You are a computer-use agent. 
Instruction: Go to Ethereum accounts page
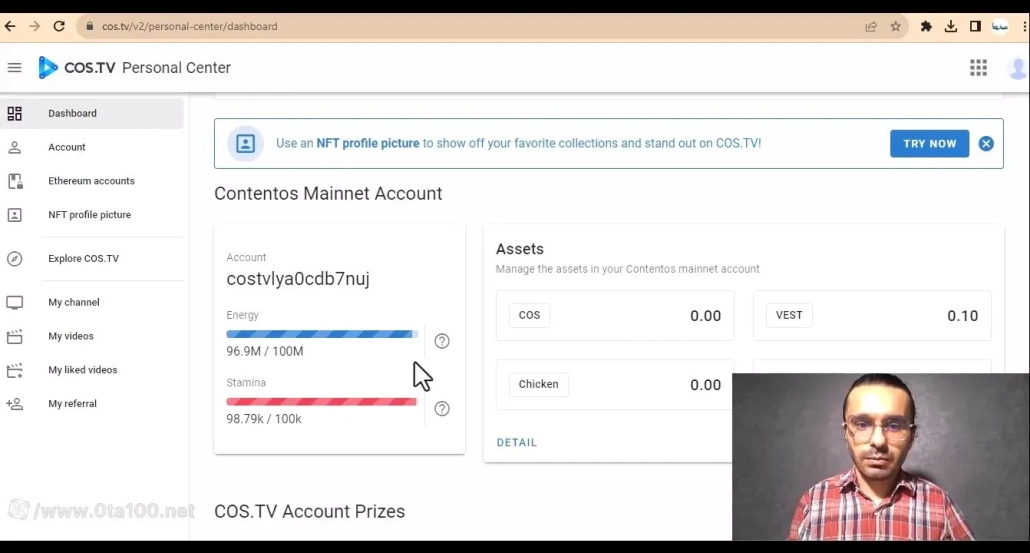pyautogui.click(x=91, y=181)
